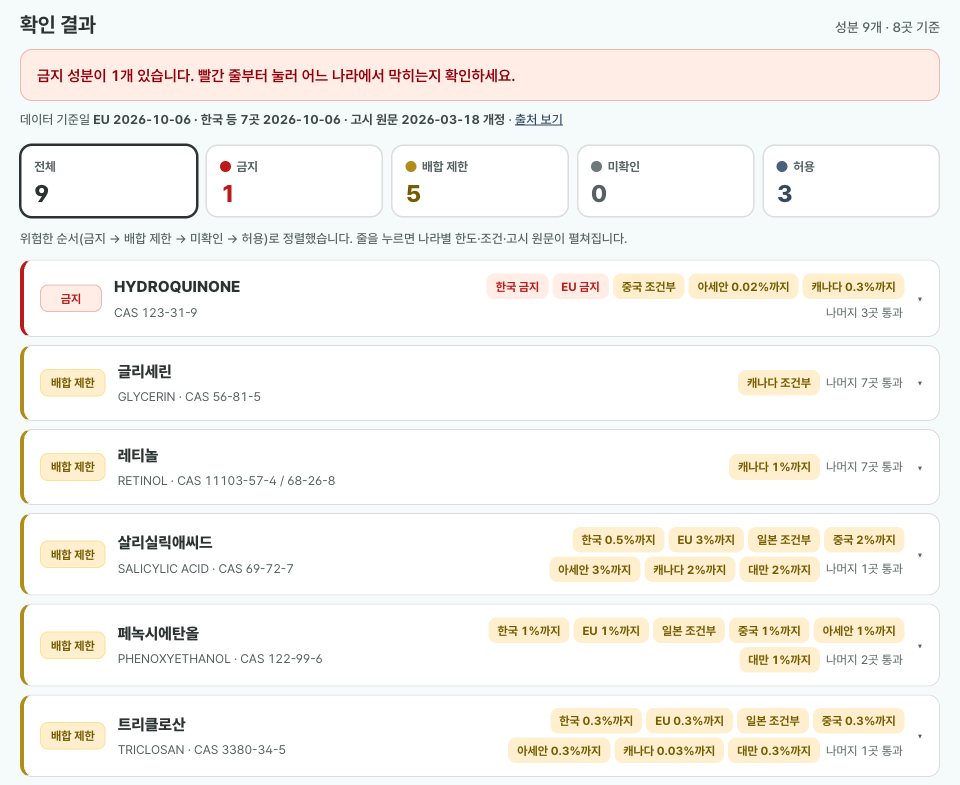This screenshot has height=785, width=960.
Task: Click the 대만 2%까지 tag
Action: pos(779,569)
